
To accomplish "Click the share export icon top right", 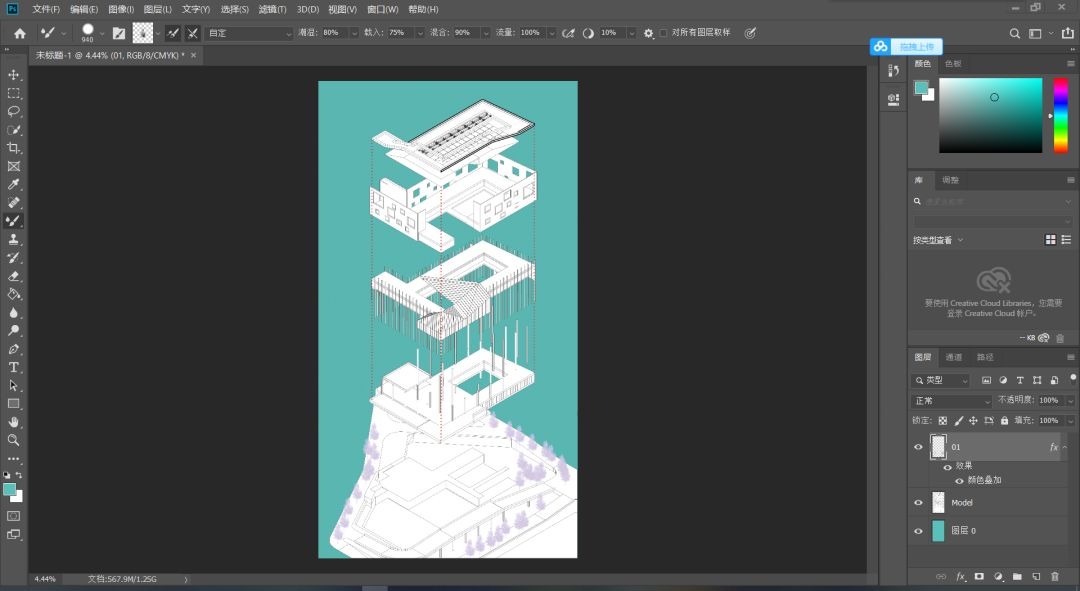I will pyautogui.click(x=1068, y=33).
